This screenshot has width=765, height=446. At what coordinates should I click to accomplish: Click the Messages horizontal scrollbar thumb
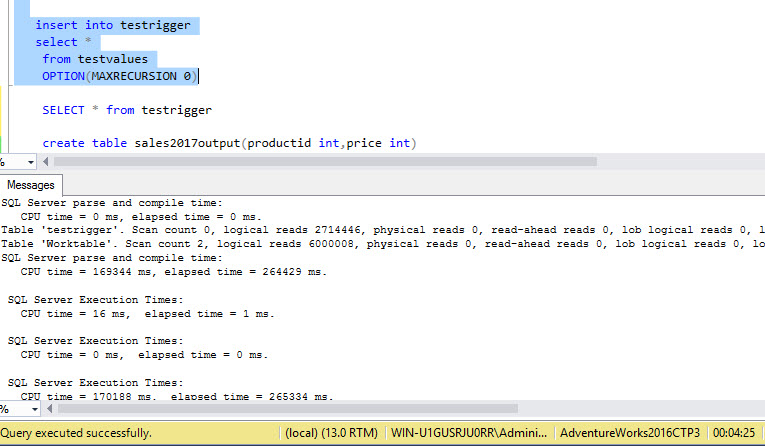(x=288, y=409)
